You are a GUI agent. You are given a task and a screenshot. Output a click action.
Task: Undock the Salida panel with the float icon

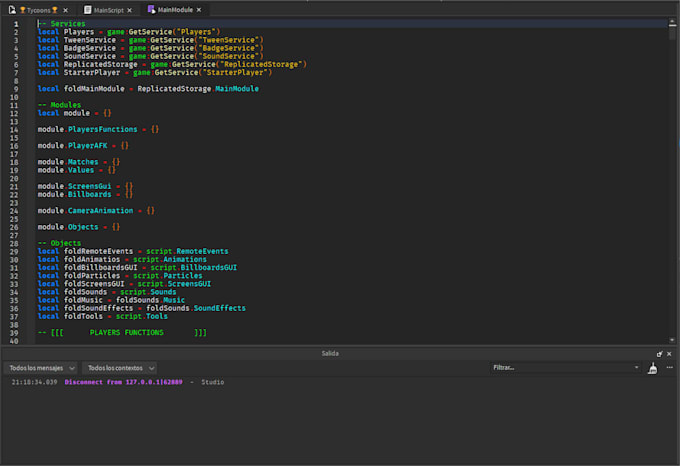coord(660,354)
